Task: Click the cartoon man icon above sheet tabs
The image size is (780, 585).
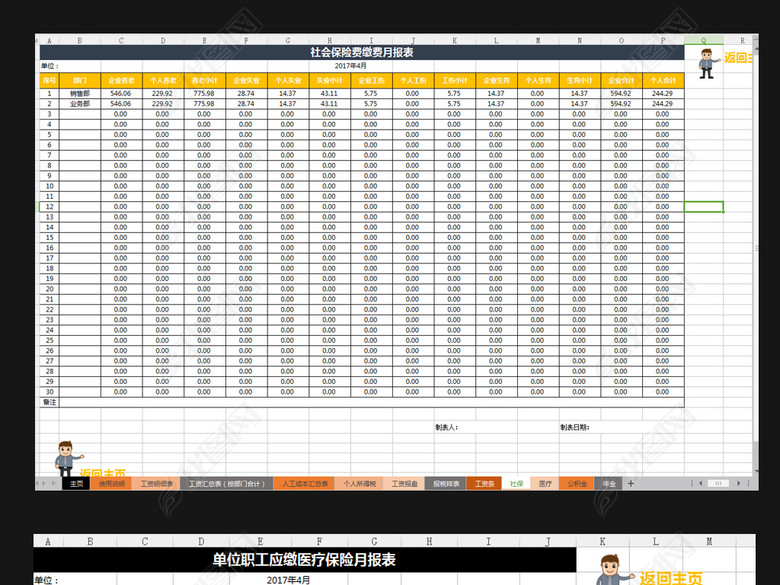Action: coord(66,457)
